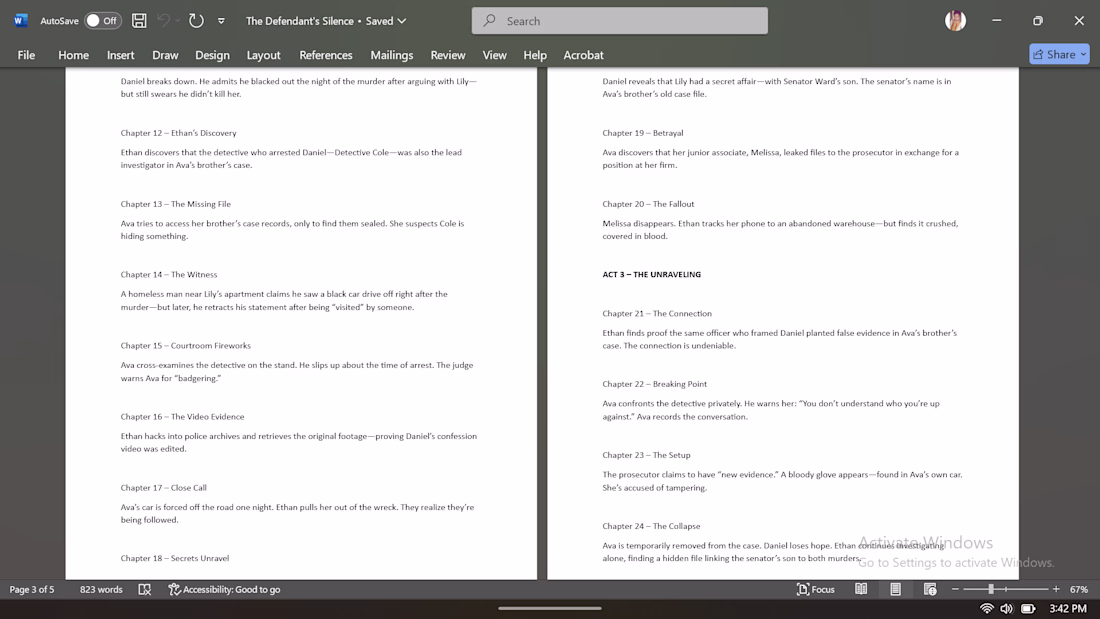Viewport: 1100px width, 619px height.
Task: Switch to the Insert tab
Action: click(121, 55)
